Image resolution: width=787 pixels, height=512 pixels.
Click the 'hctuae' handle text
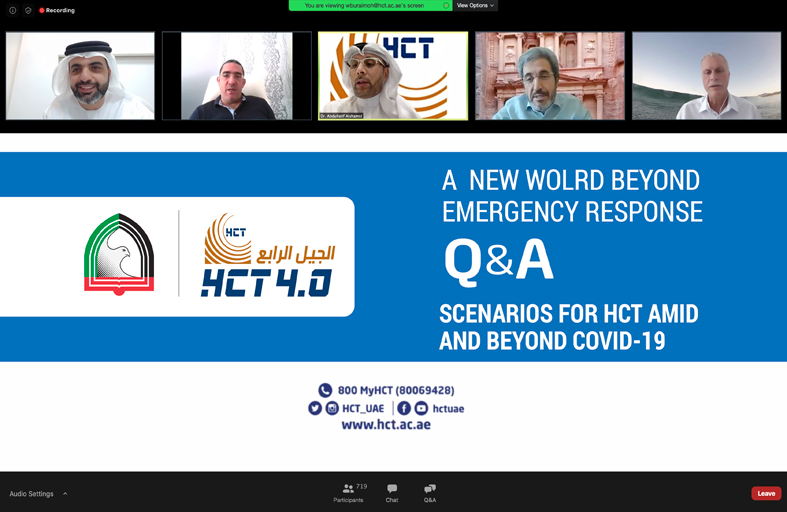[x=448, y=409]
